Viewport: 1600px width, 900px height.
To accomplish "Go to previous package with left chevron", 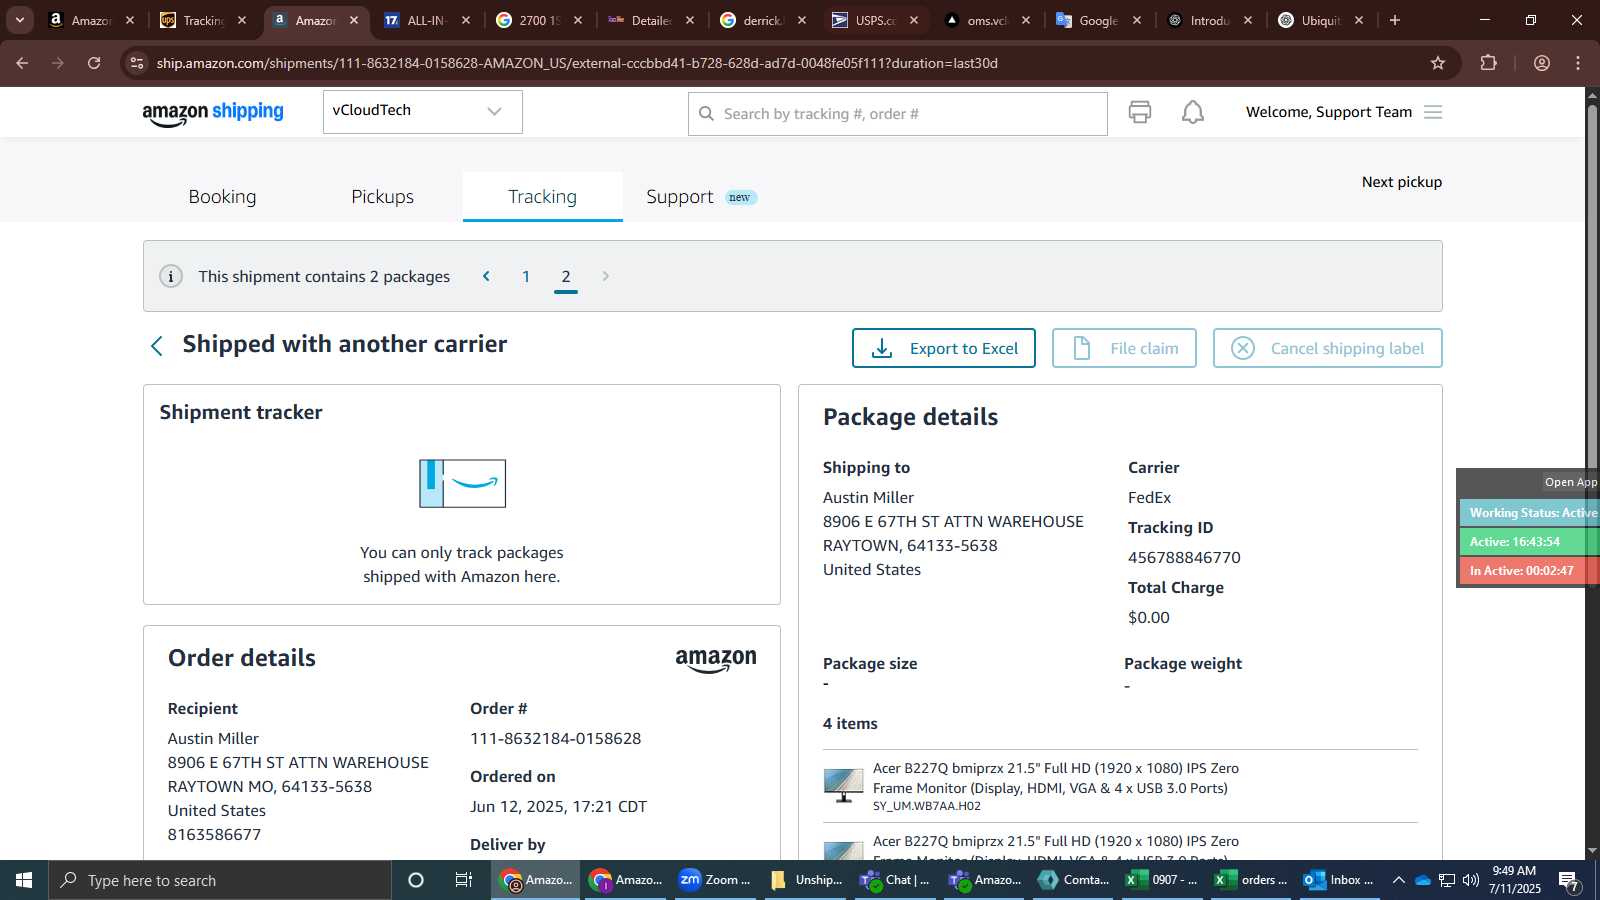I will point(486,276).
